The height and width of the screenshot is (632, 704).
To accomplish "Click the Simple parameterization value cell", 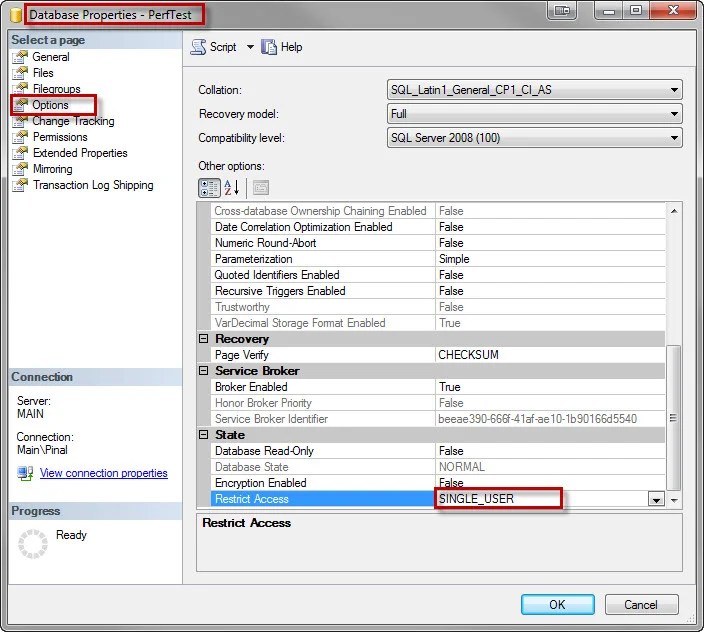I will 550,259.
